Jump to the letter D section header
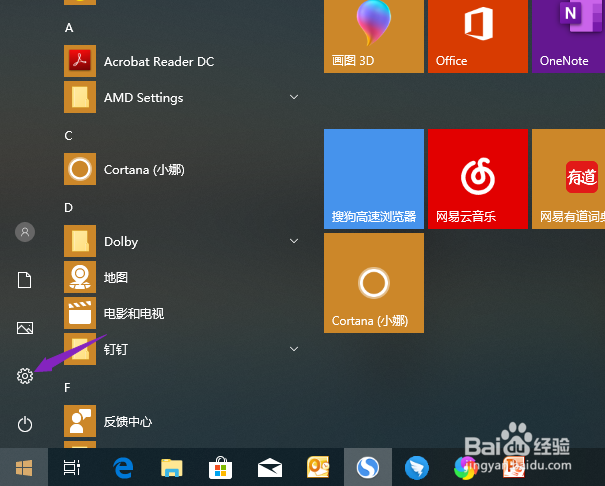Image resolution: width=605 pixels, height=486 pixels. pos(68,208)
